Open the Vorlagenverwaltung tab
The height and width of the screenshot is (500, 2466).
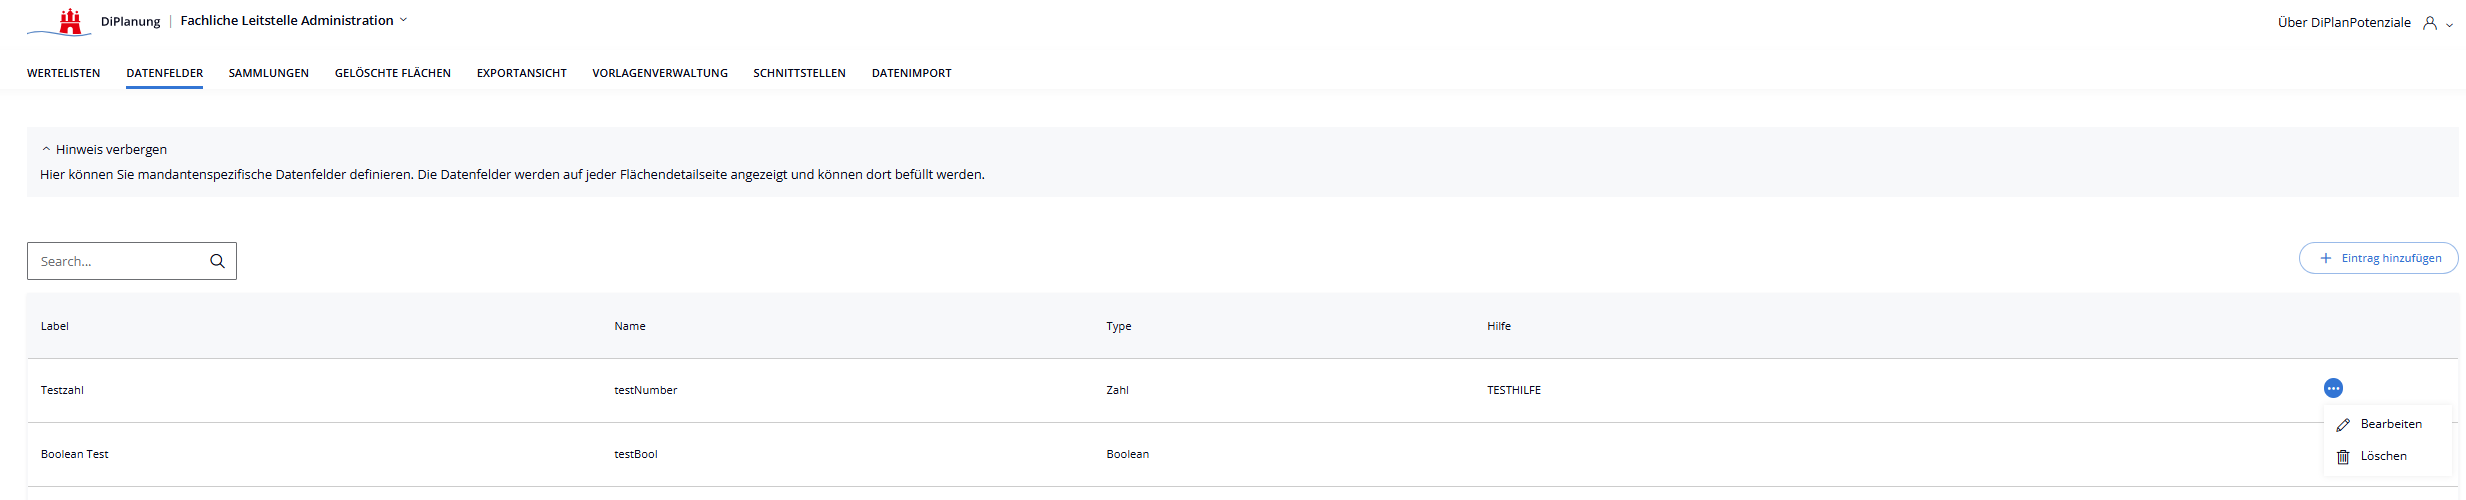660,73
